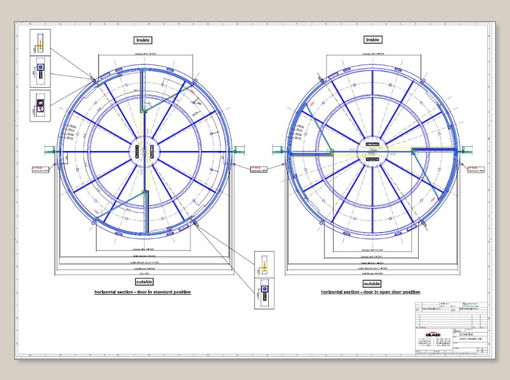Viewport: 510px width, 380px height.
Task: Click the top detail thumbnail at upper left
Action: pos(40,42)
